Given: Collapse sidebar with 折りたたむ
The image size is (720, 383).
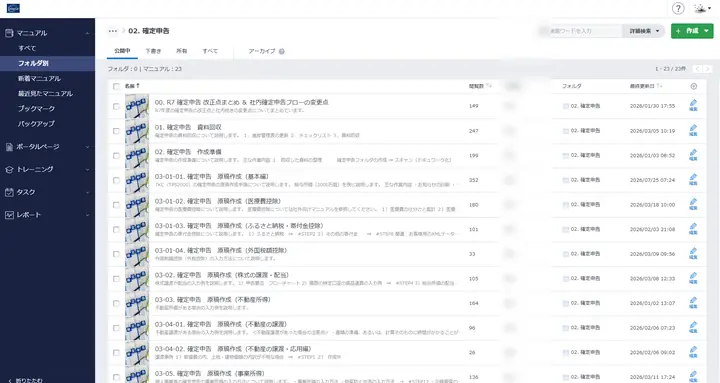Looking at the screenshot, I should pyautogui.click(x=26, y=380).
